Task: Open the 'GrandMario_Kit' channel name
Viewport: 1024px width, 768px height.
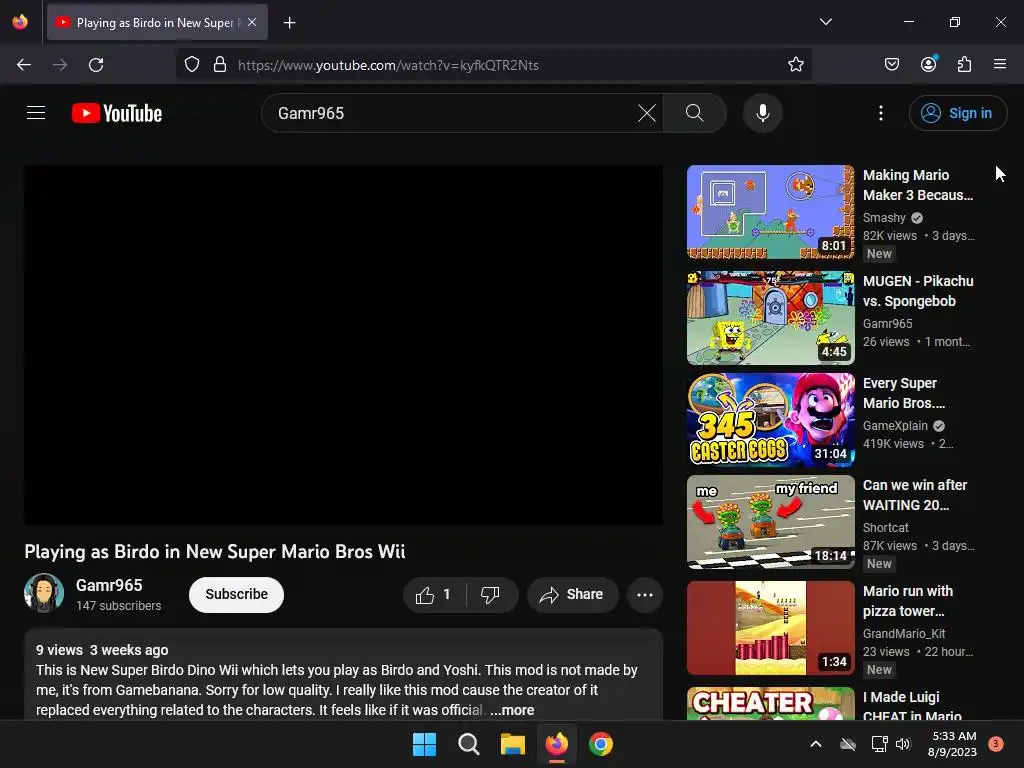Action: click(x=904, y=633)
